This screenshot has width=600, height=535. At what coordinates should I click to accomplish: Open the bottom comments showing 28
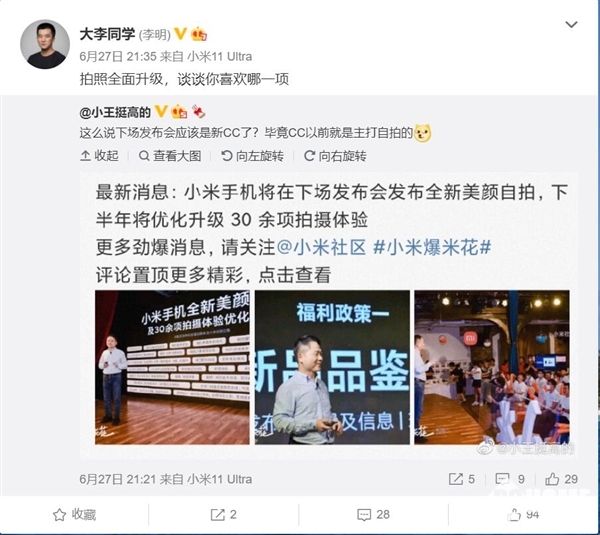[373, 515]
